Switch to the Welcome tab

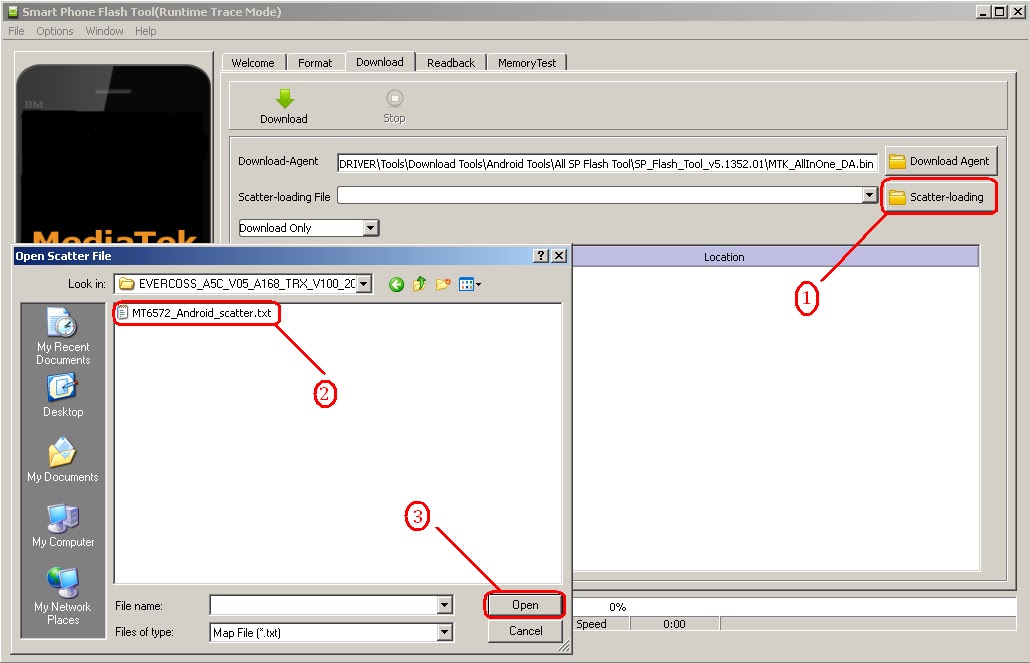point(253,62)
